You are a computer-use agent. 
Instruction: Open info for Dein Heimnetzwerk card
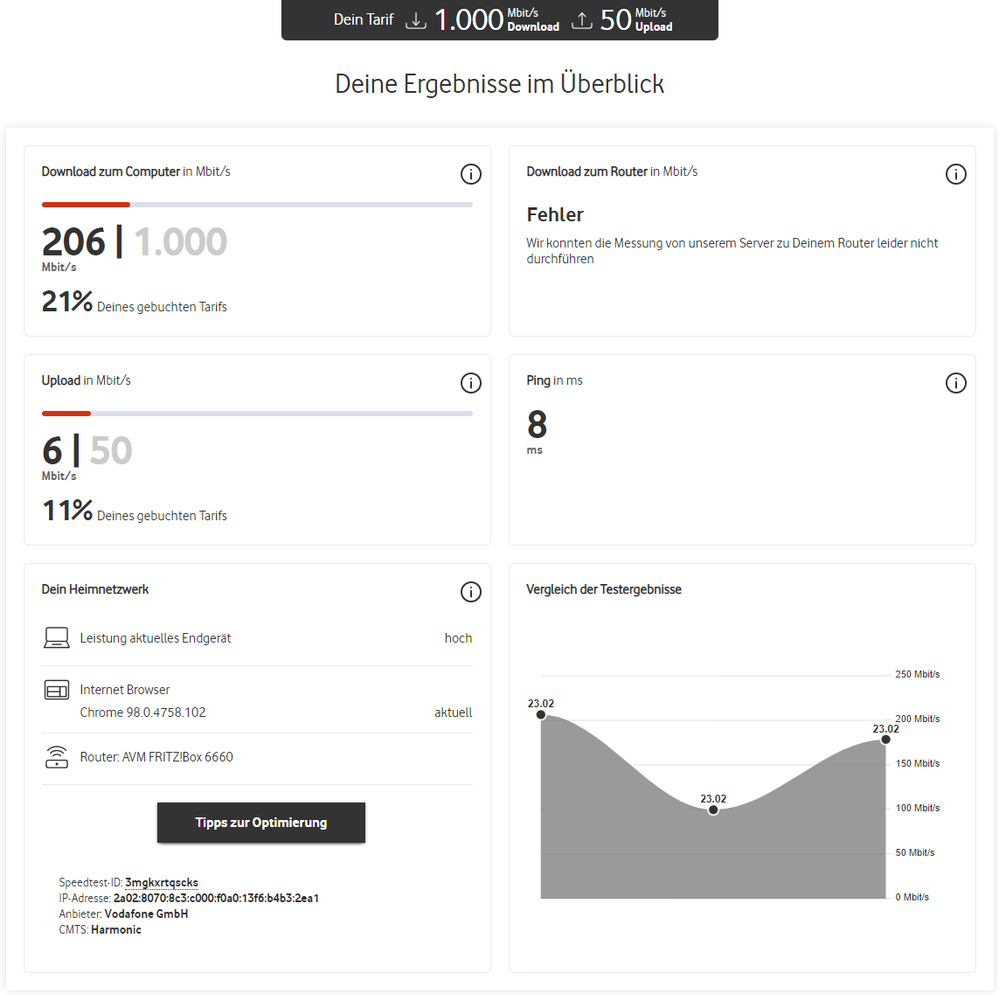[471, 592]
